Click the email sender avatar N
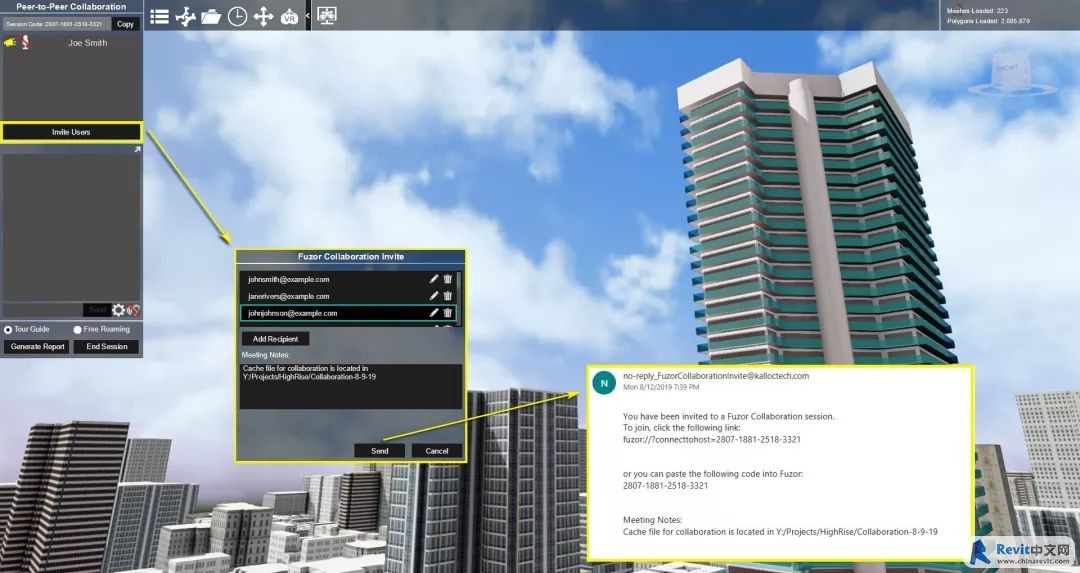 pyautogui.click(x=604, y=383)
